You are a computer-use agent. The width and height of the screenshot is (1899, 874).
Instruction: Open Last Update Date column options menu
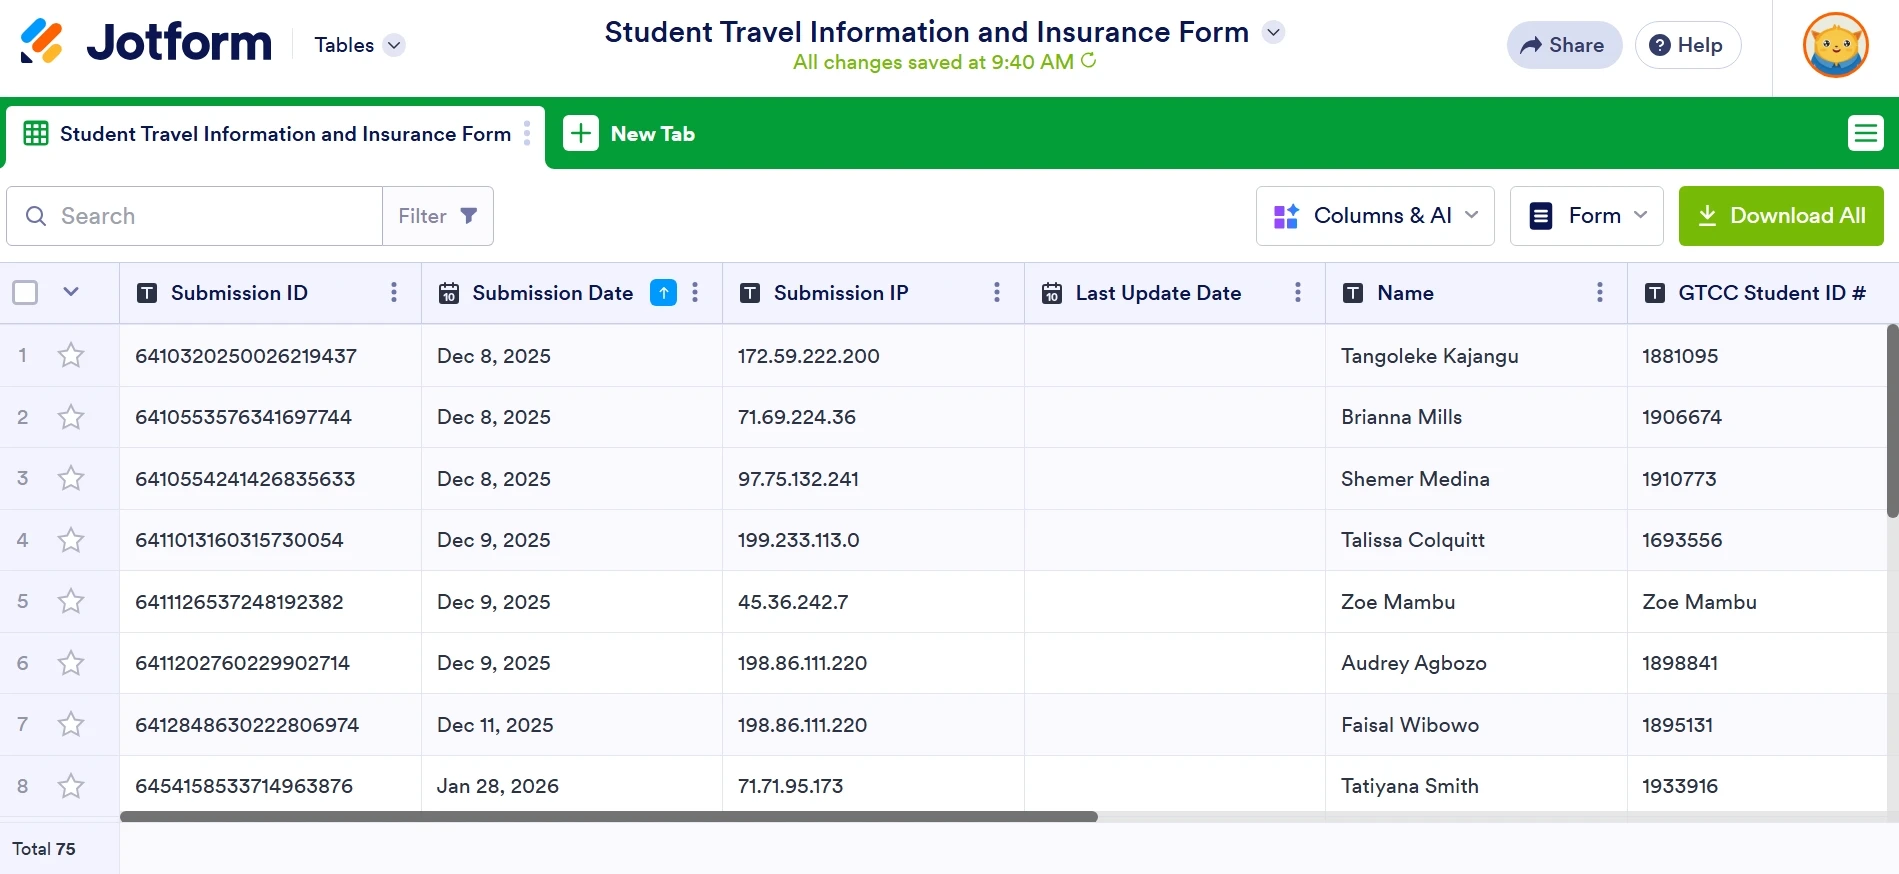[x=1298, y=292]
